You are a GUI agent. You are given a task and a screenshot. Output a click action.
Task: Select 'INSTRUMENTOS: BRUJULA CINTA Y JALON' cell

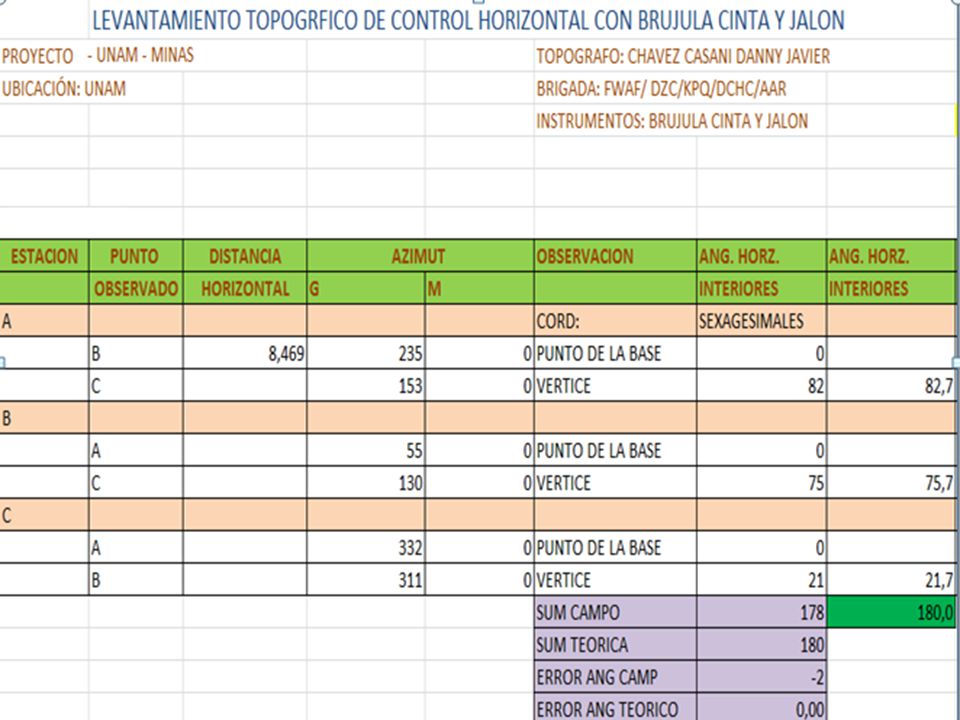tap(672, 121)
